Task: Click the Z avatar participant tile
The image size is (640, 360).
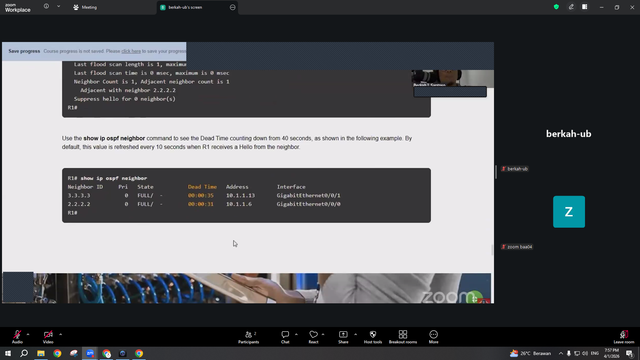Action: click(x=569, y=212)
